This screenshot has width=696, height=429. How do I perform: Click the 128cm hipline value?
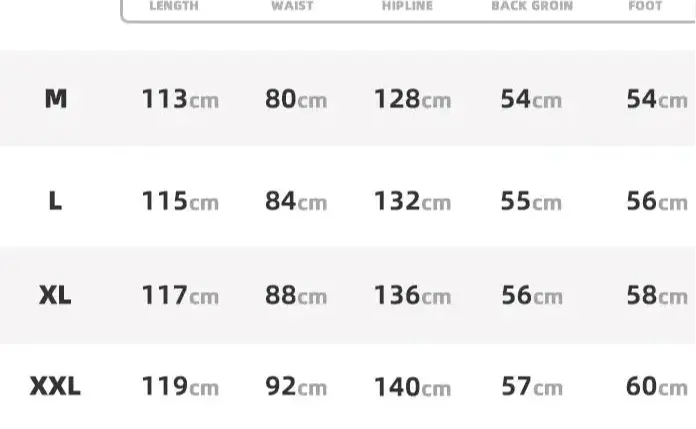(412, 99)
